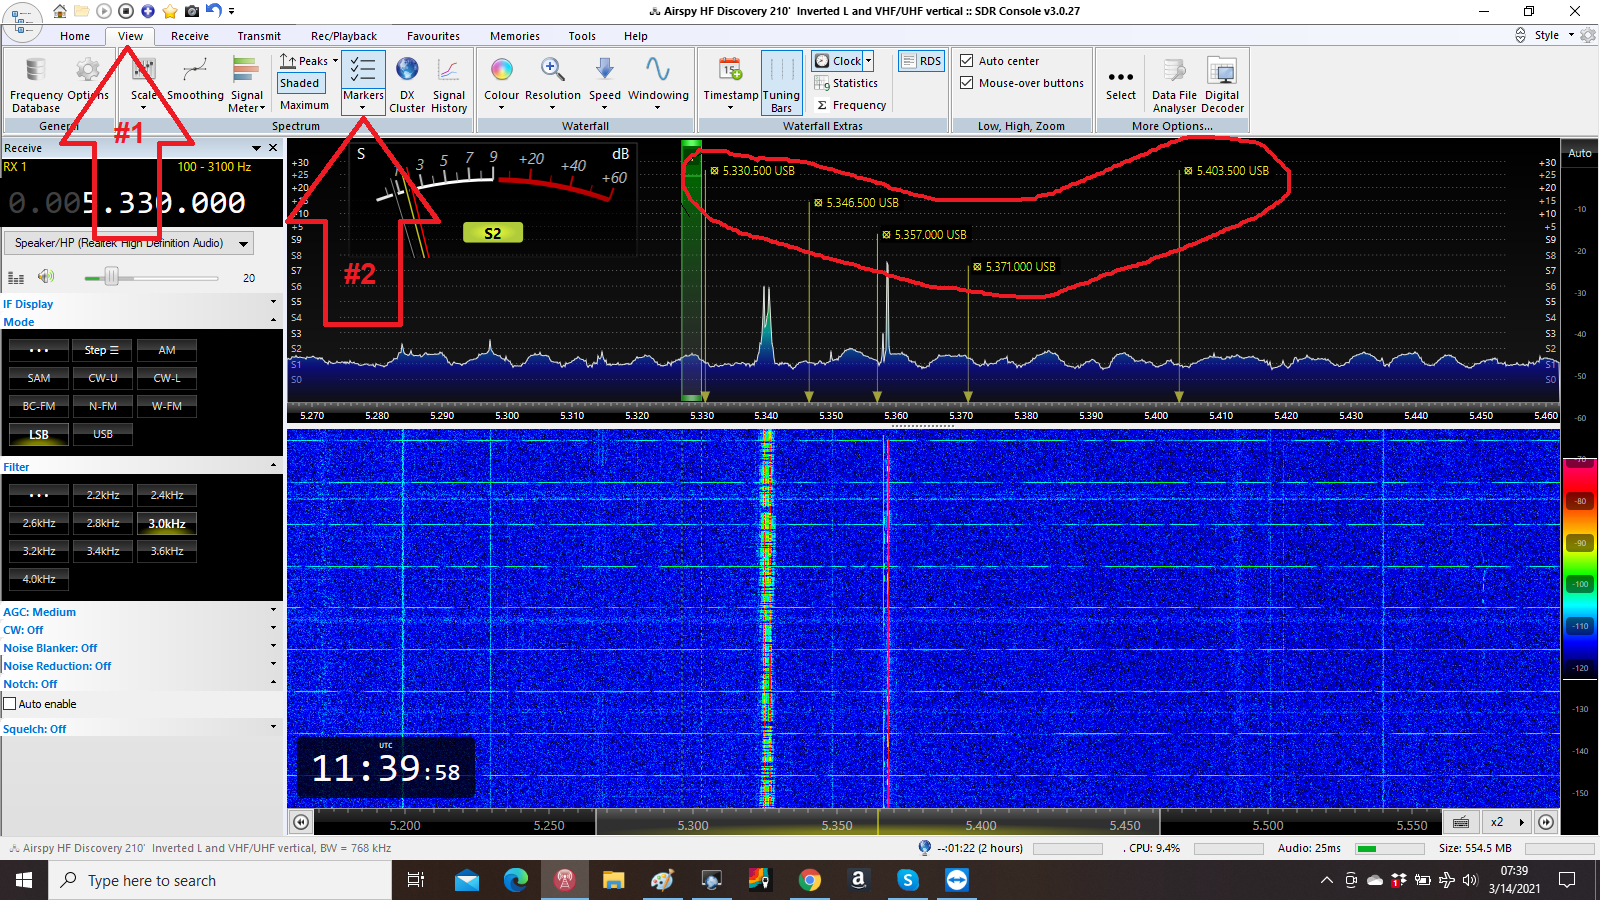The width and height of the screenshot is (1600, 900).
Task: Click the Signal History icon
Action: click(x=449, y=70)
